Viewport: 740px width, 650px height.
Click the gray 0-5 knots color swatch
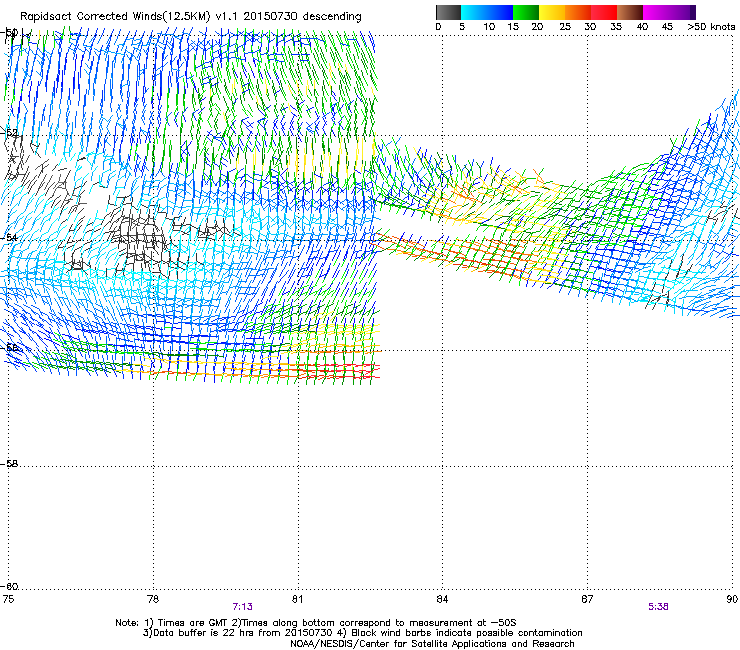coord(448,12)
